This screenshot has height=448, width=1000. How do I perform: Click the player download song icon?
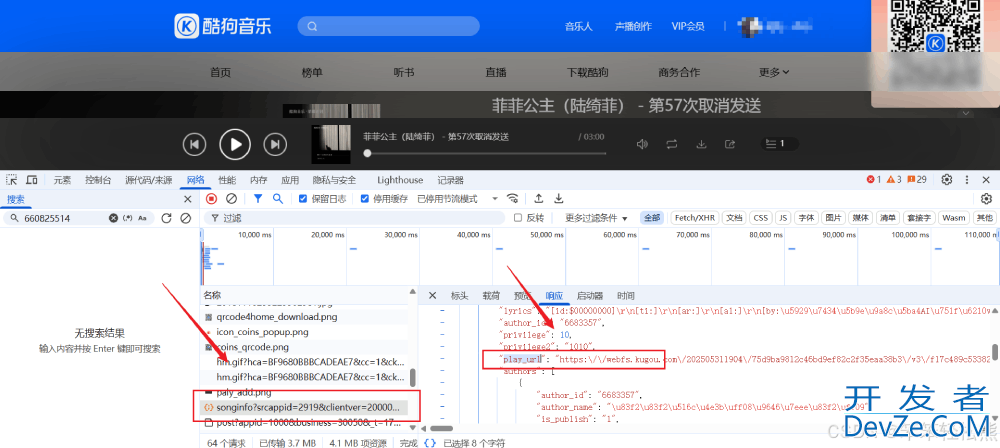click(702, 145)
